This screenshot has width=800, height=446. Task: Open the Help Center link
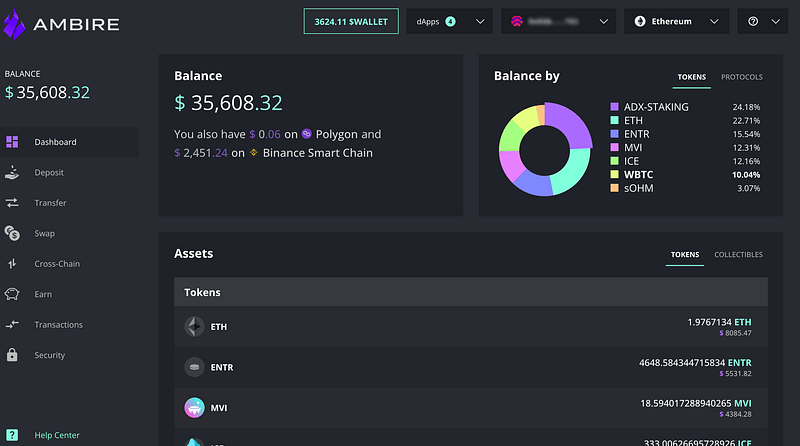(57, 435)
